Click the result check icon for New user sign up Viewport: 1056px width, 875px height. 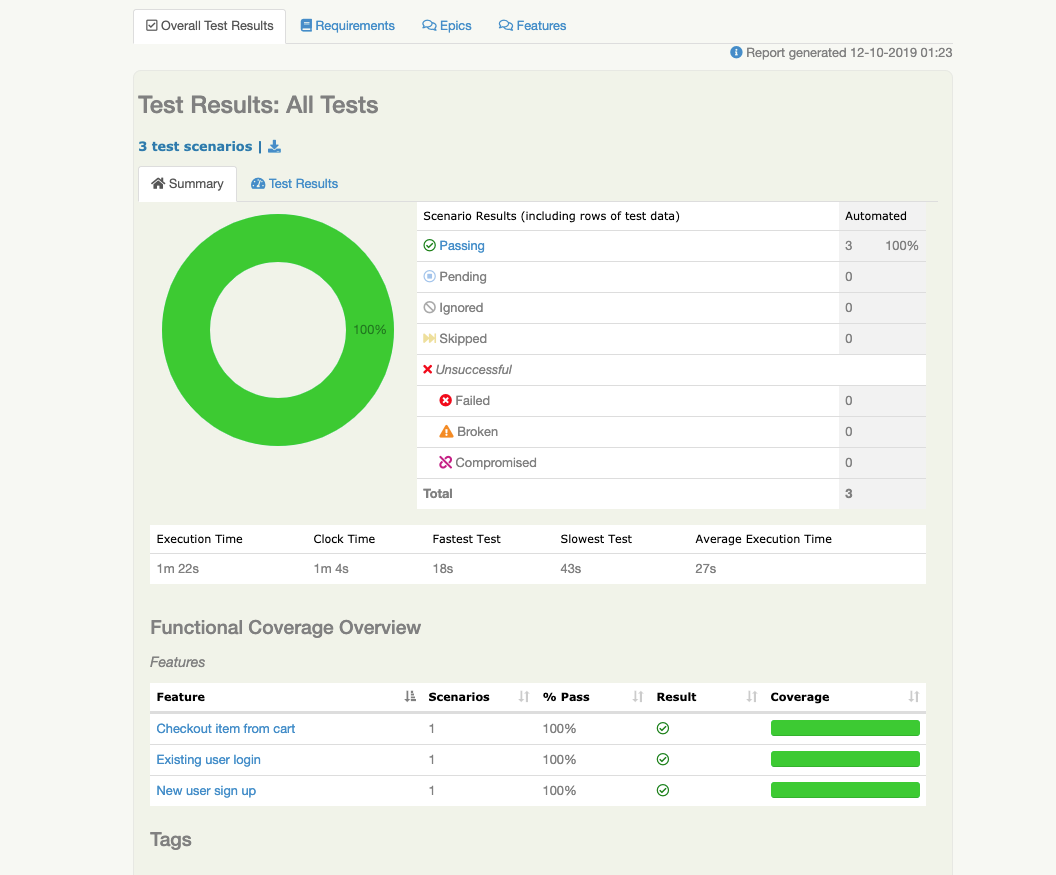click(663, 791)
